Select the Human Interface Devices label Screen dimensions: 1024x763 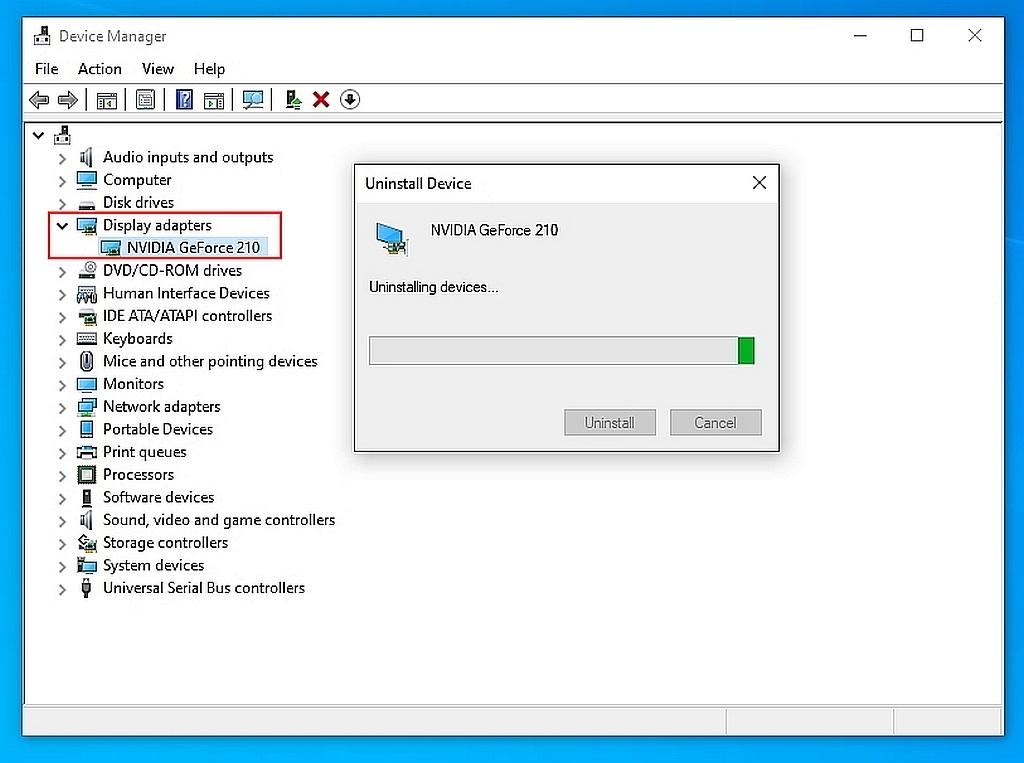tap(186, 293)
